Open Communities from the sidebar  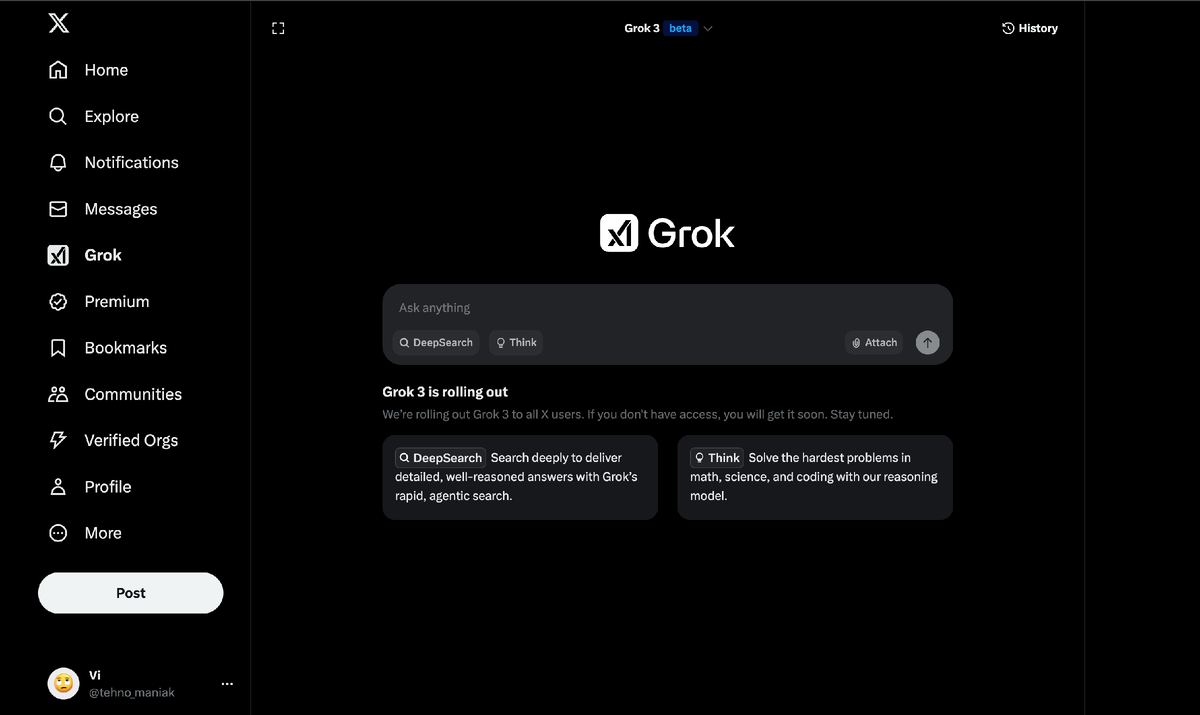tap(115, 394)
